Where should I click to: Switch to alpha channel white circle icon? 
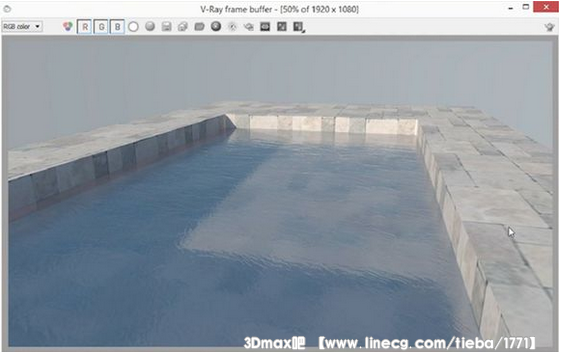point(133,27)
